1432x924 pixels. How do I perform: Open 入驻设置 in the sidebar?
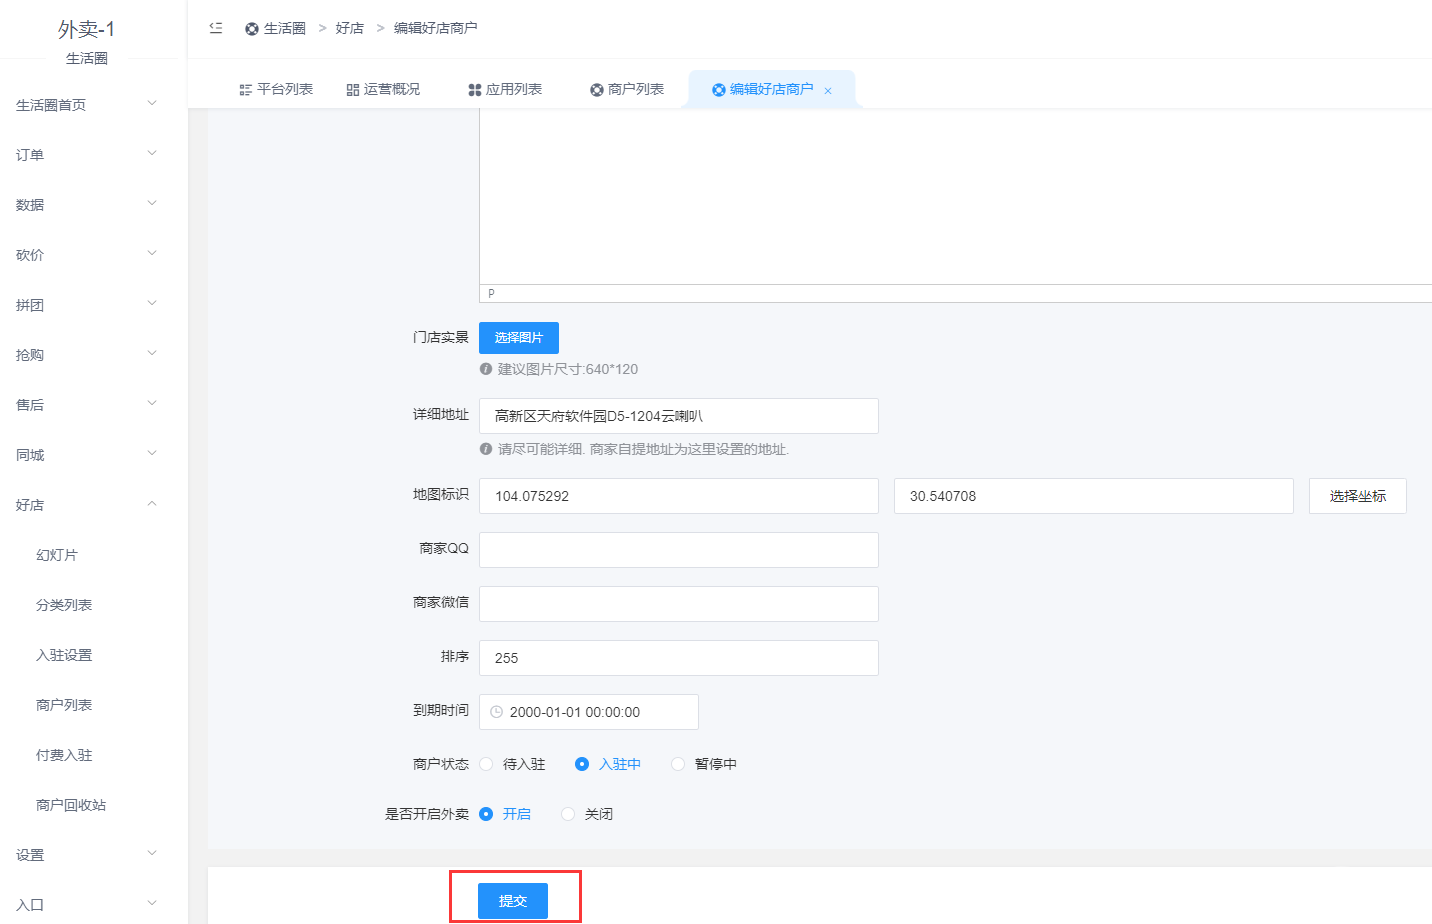pyautogui.click(x=64, y=655)
